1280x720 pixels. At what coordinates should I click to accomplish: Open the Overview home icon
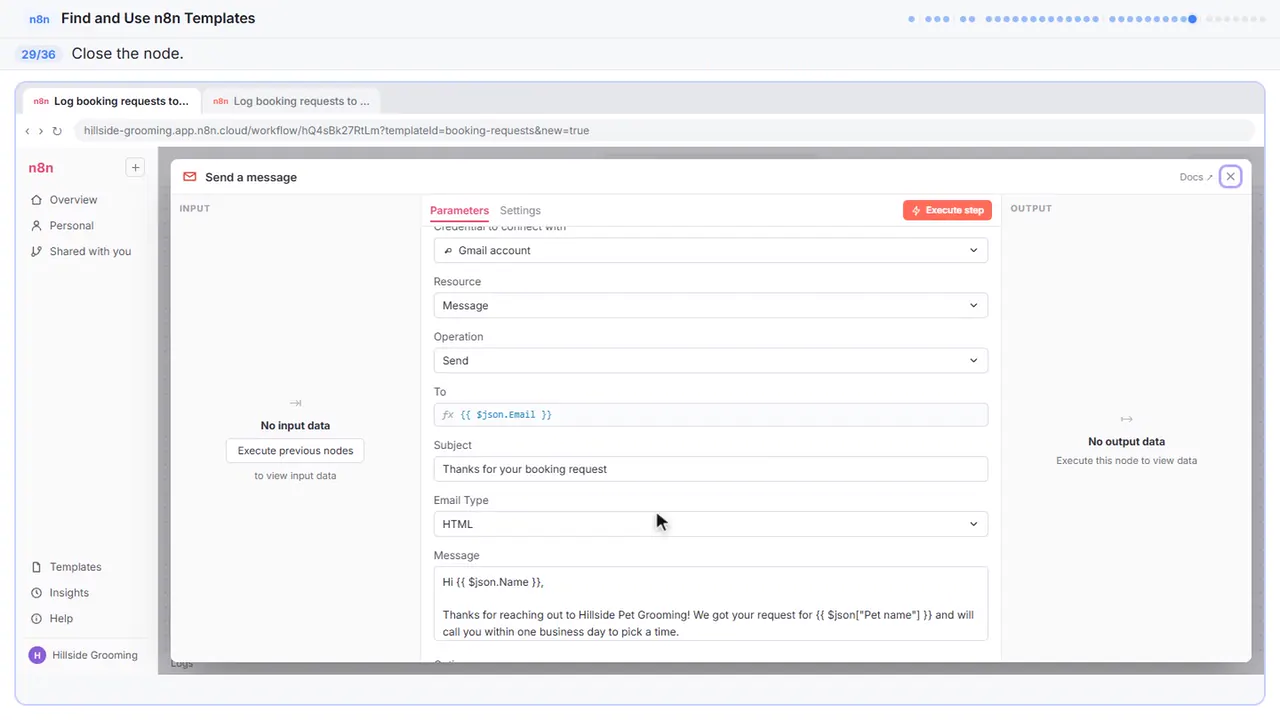(x=37, y=199)
